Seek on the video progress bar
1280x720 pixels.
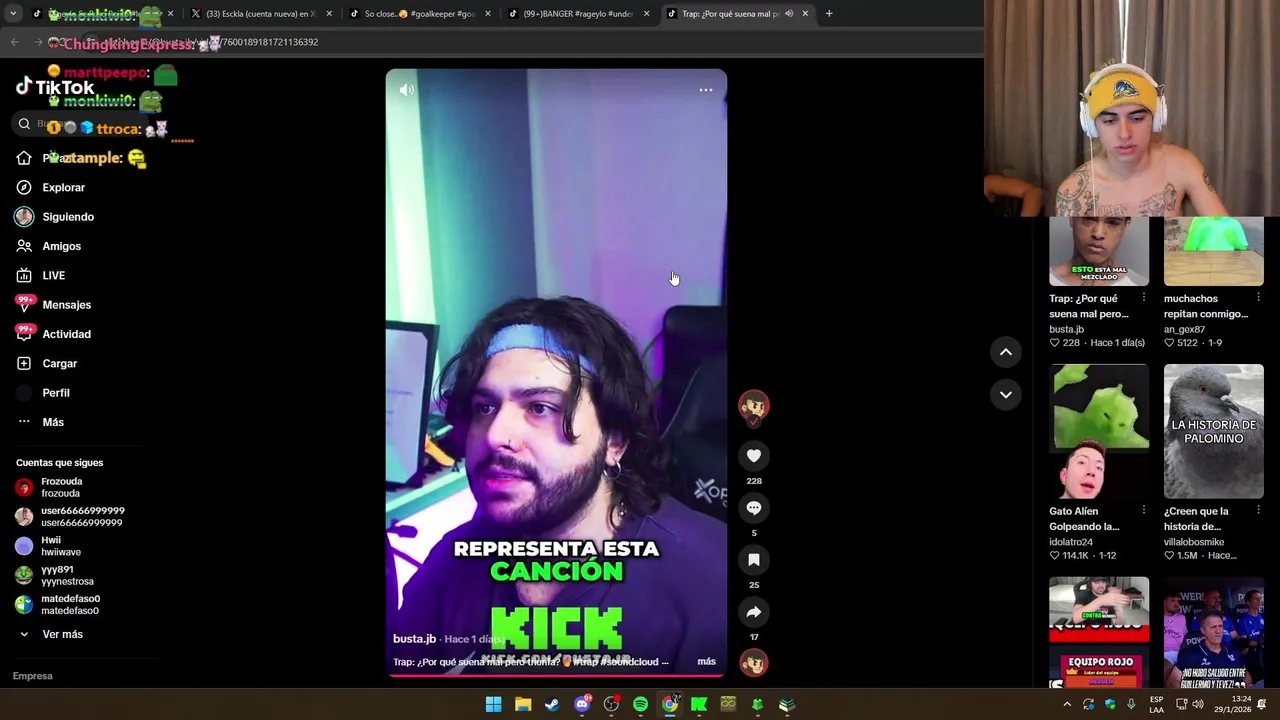click(556, 676)
